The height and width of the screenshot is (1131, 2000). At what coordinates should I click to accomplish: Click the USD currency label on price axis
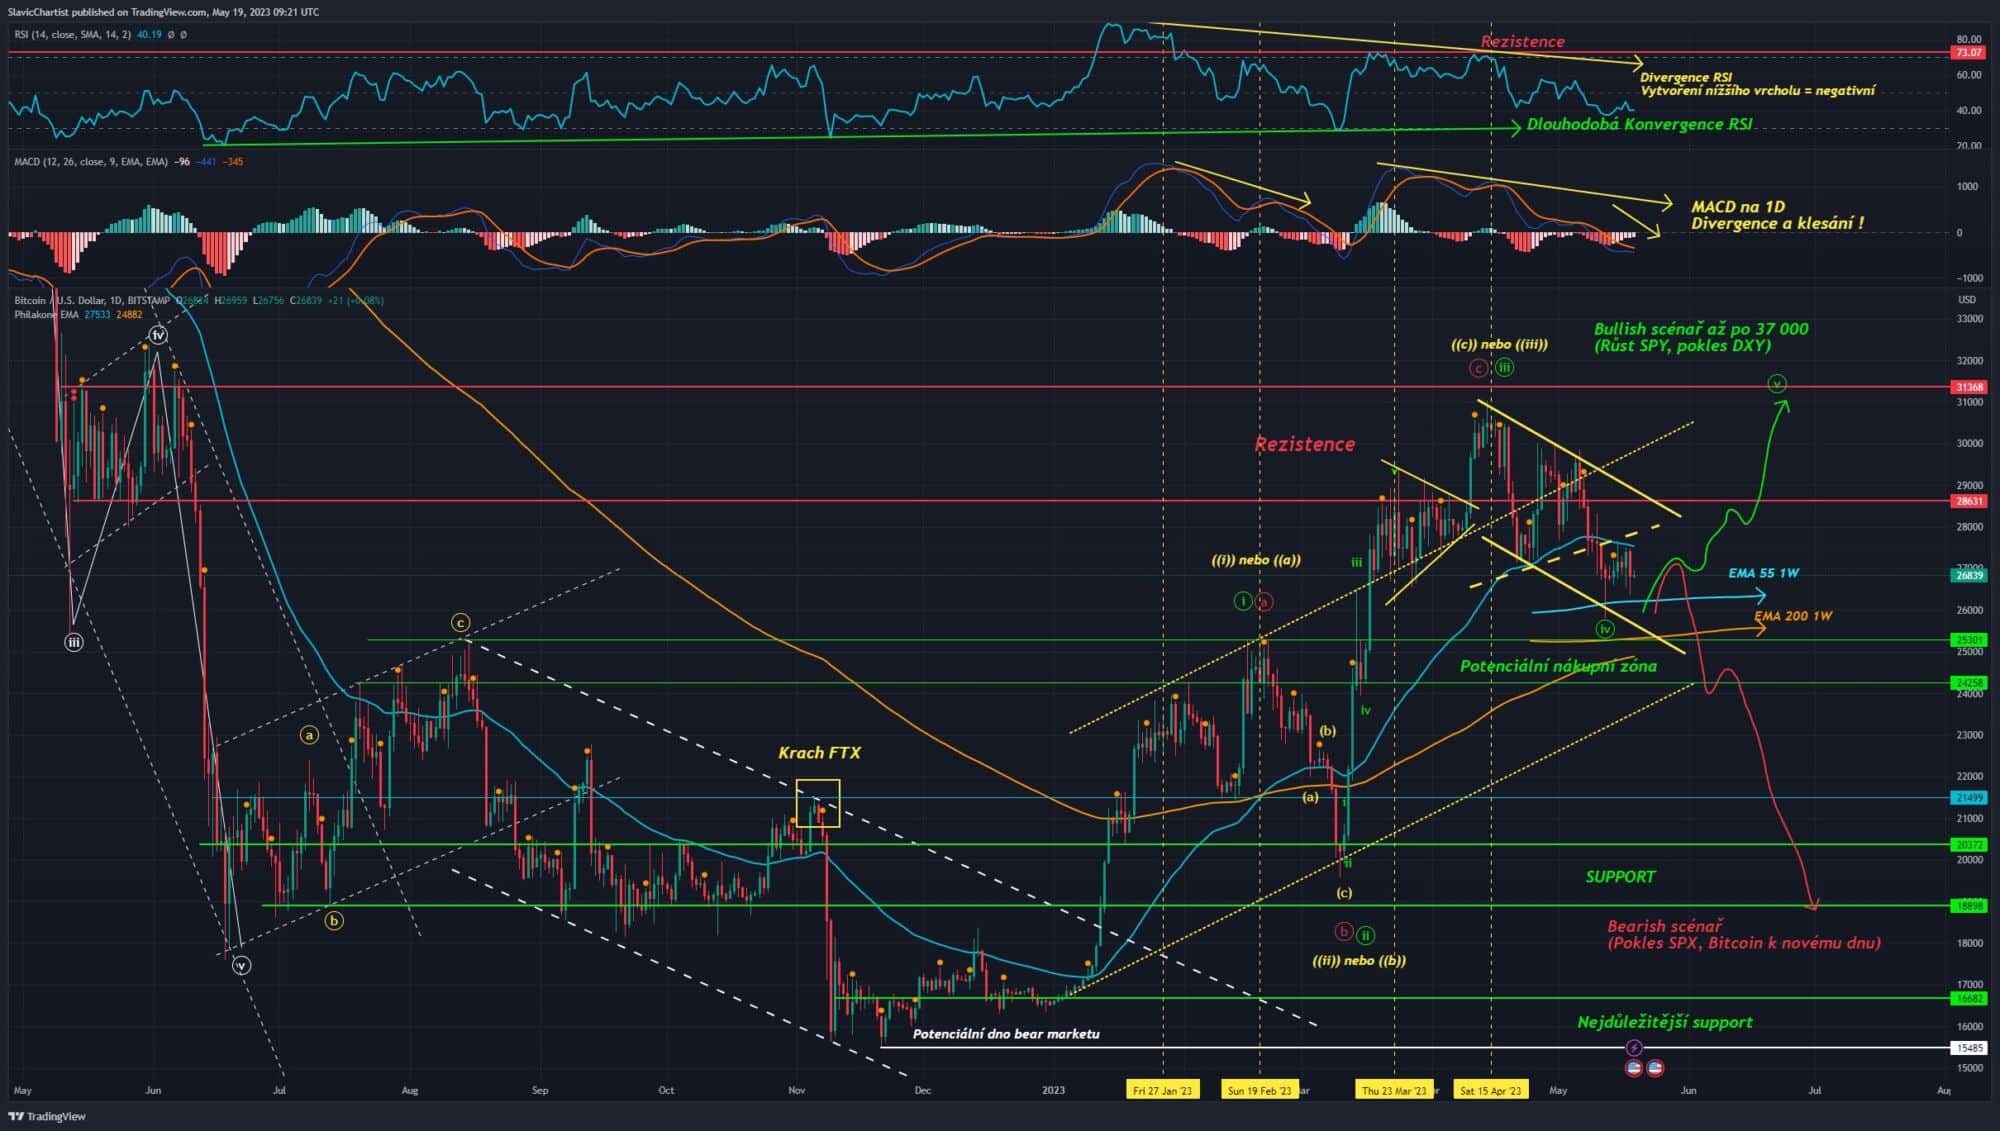click(x=1966, y=300)
